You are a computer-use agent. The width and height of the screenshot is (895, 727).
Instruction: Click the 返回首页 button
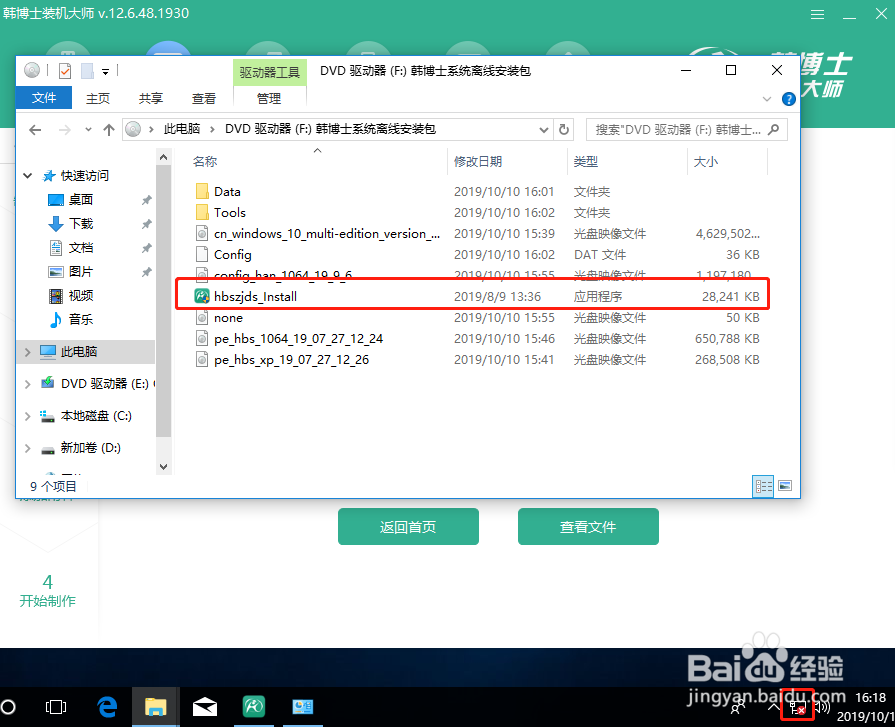(x=408, y=526)
